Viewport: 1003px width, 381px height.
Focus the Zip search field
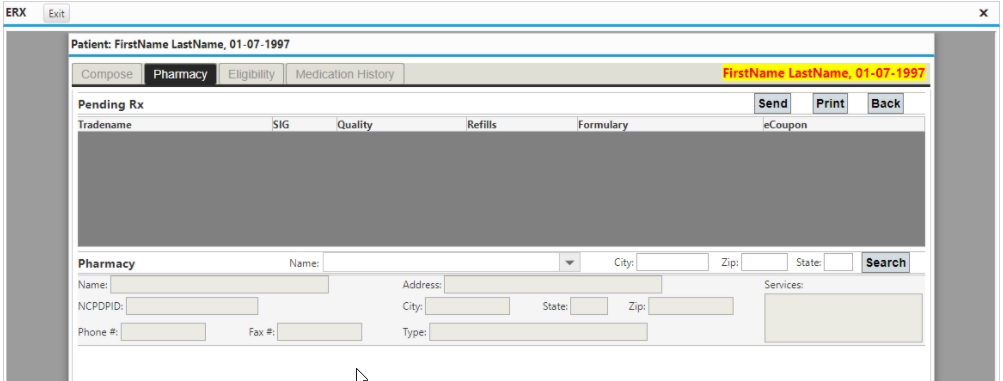pos(764,262)
